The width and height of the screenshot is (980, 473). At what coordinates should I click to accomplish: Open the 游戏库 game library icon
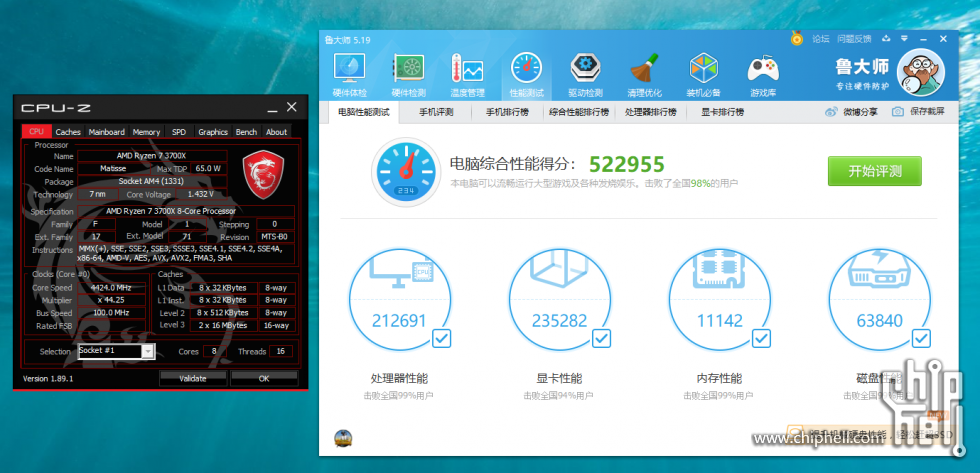(762, 74)
